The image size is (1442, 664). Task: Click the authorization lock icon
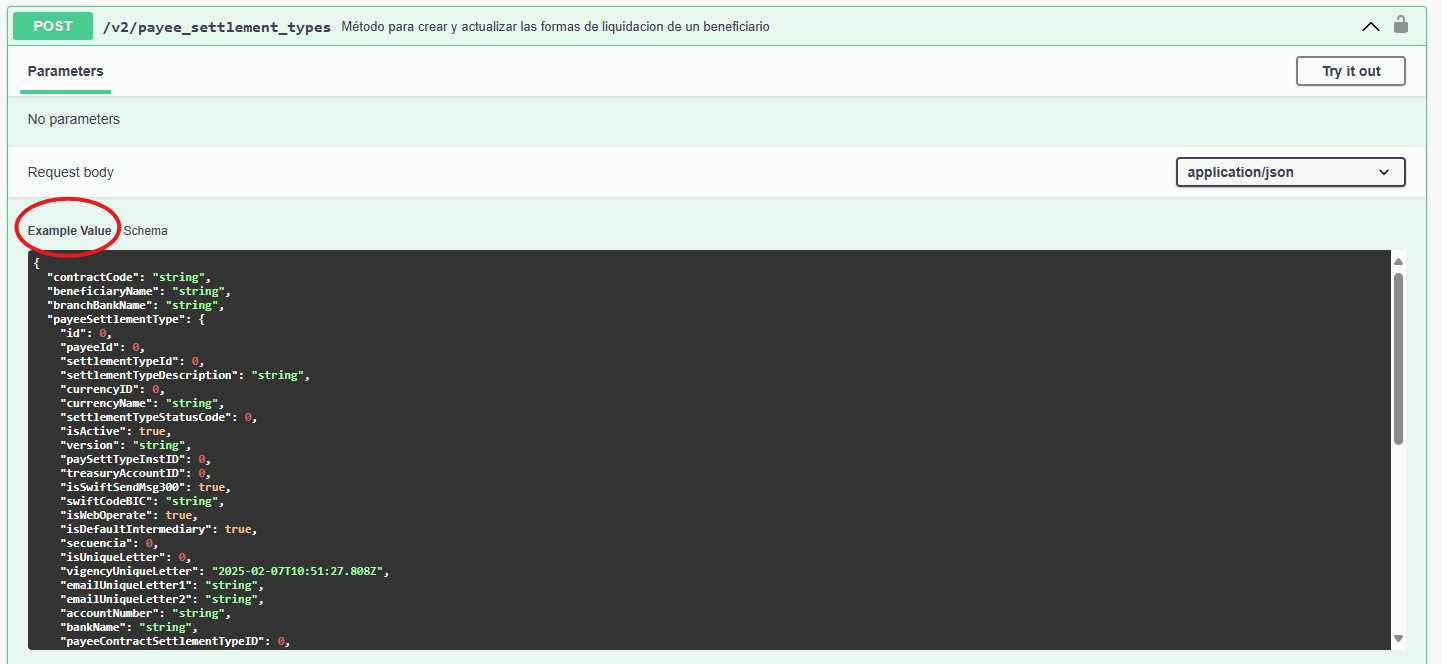tap(1401, 25)
